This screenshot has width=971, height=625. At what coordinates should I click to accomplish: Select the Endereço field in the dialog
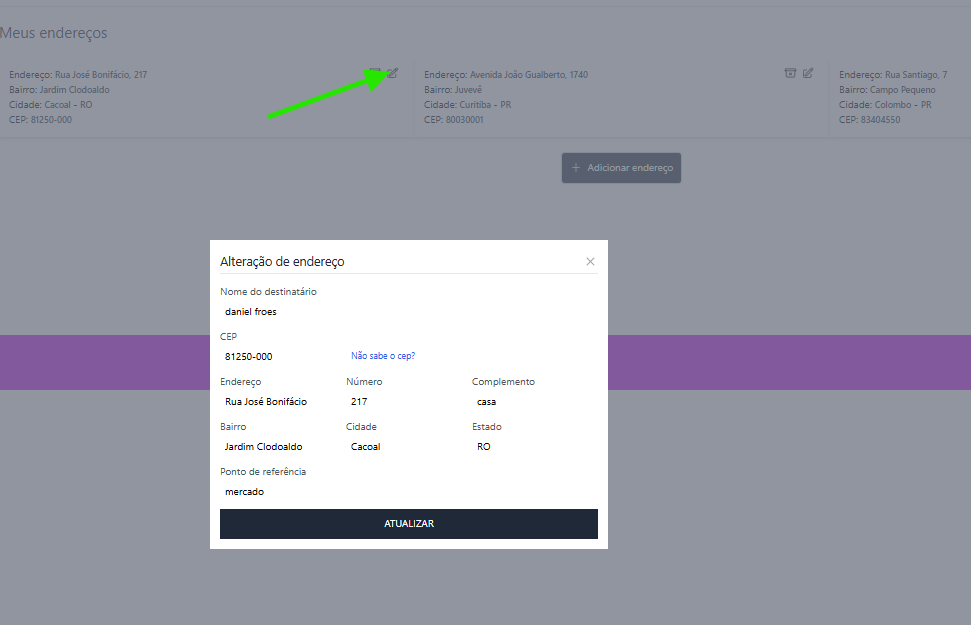(281, 402)
